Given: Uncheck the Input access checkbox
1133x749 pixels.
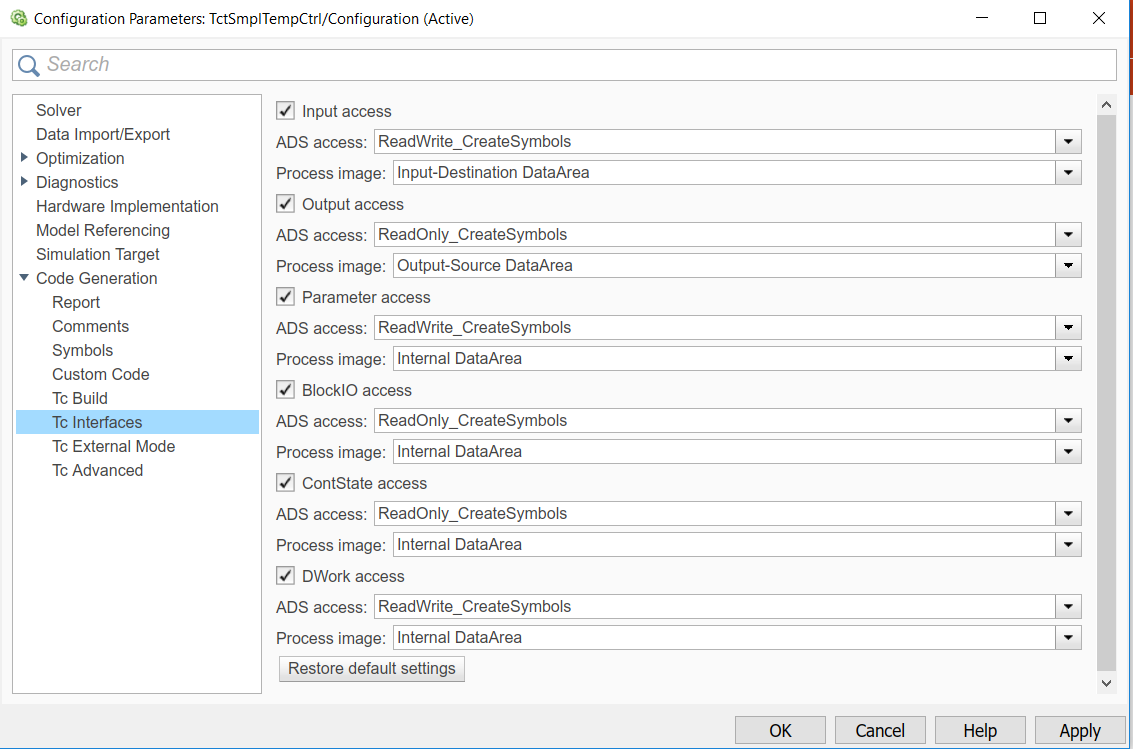Looking at the screenshot, I should 285,111.
